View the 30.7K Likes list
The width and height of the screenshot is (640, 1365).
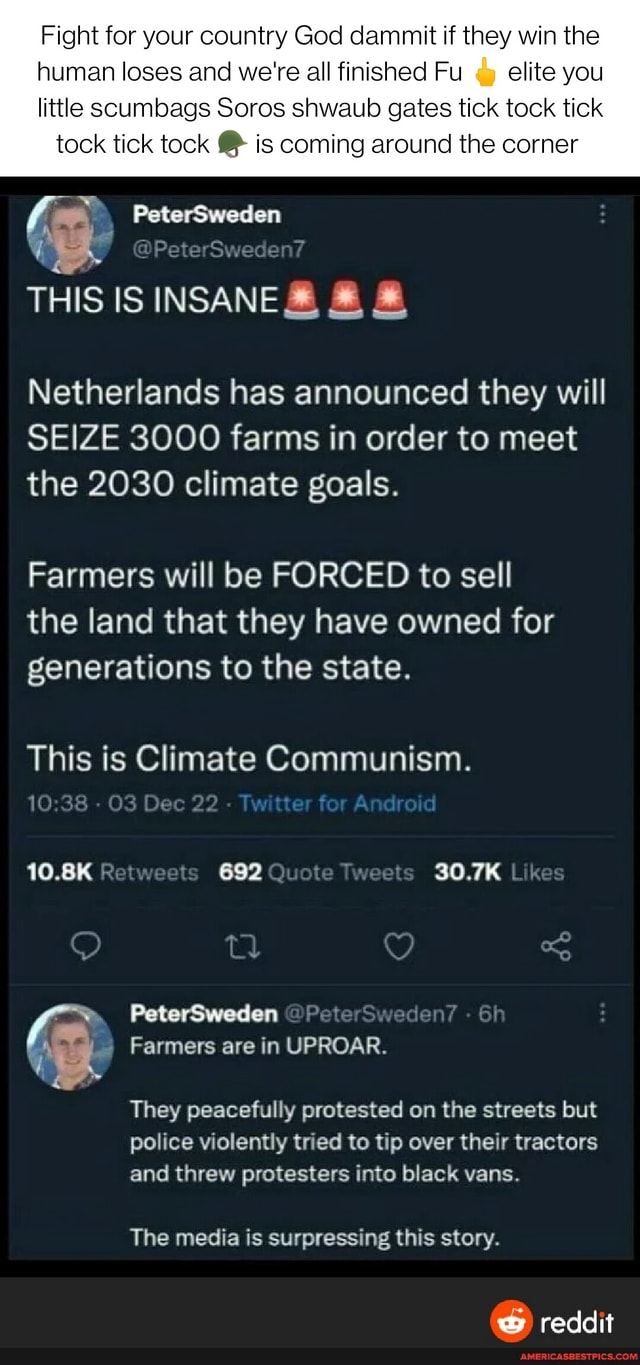click(x=500, y=872)
